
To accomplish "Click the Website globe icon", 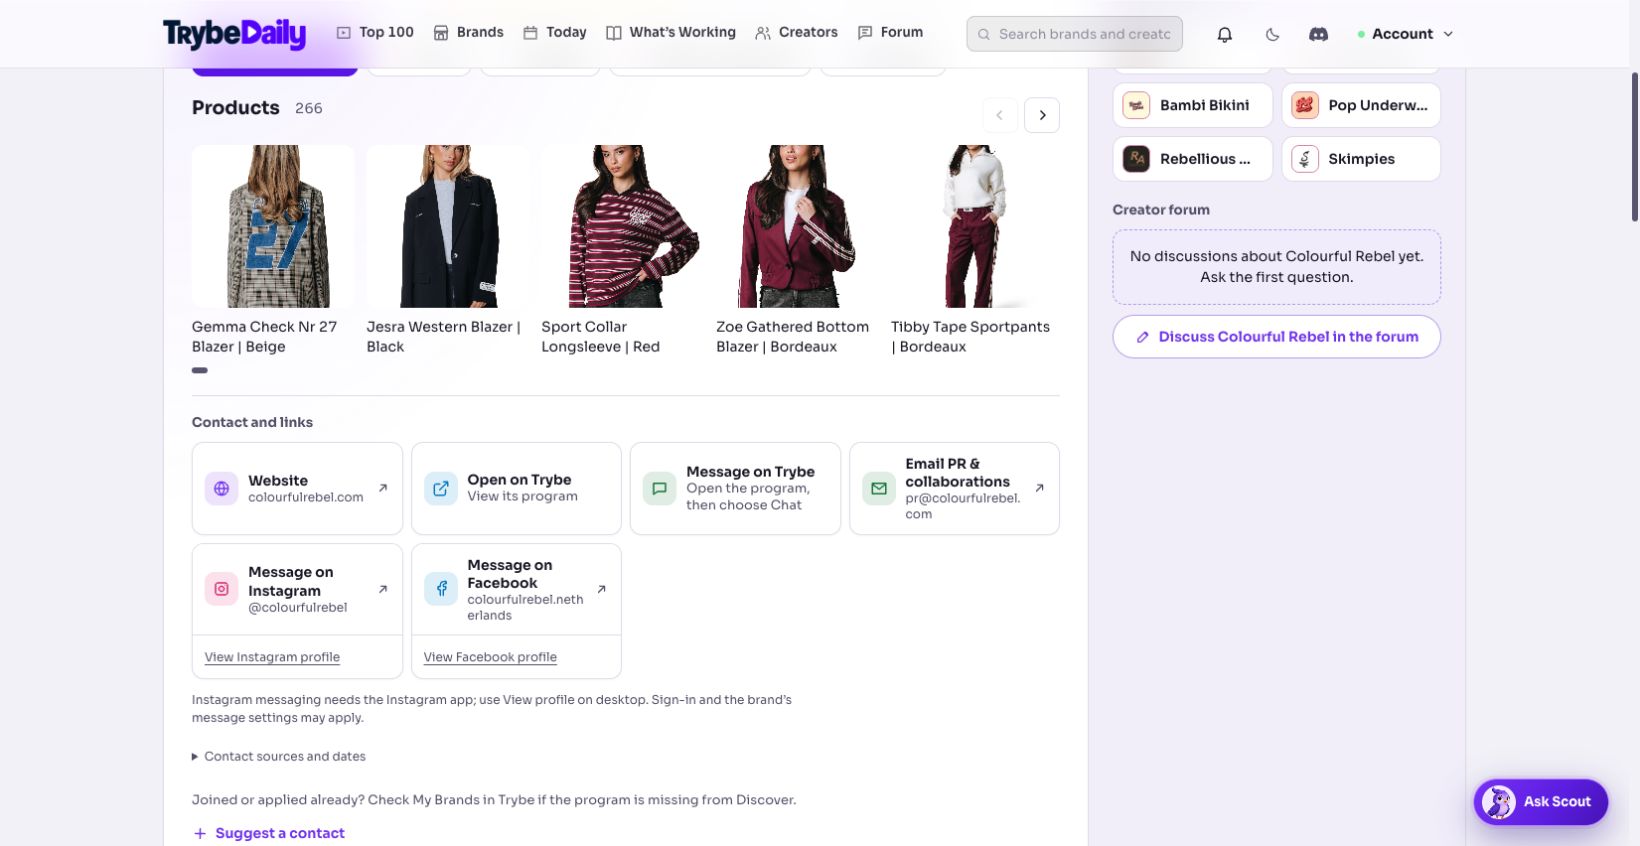I will pos(221,489).
